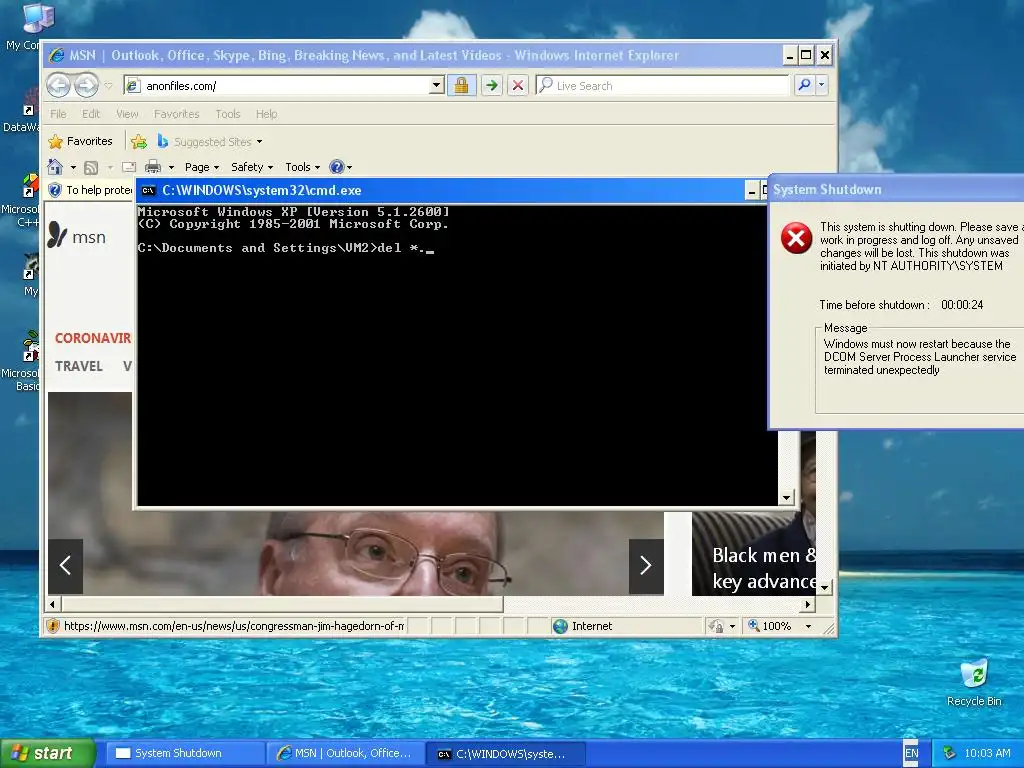Switch to cmd.exe taskbar button
Viewport: 1024px width, 768px height.
(506, 753)
